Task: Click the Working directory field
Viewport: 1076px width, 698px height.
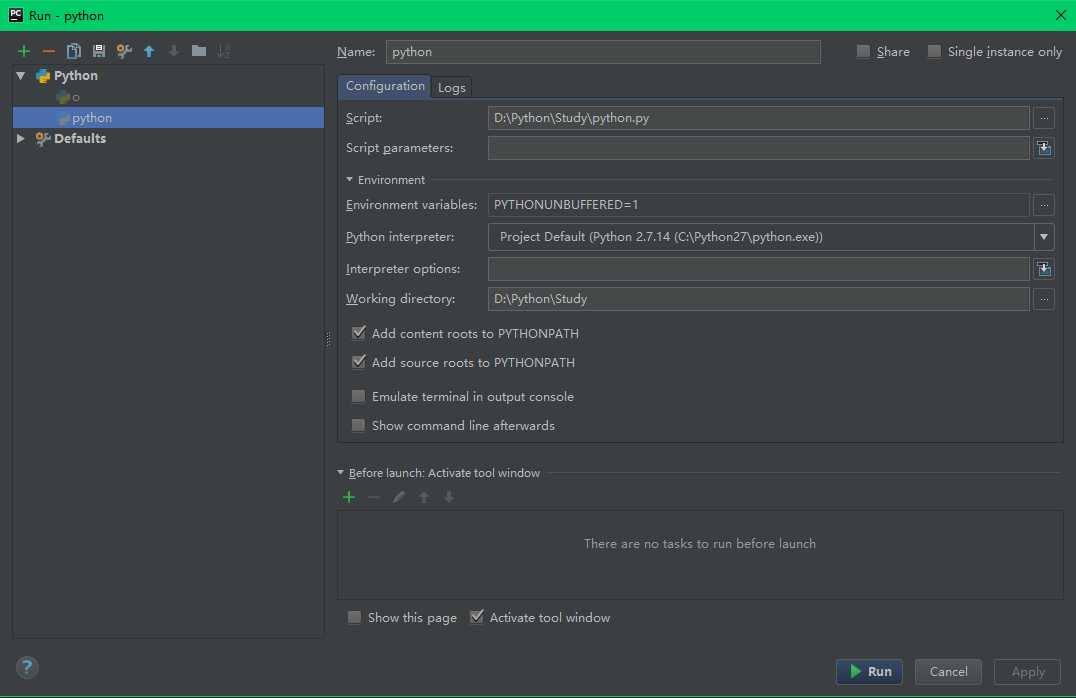Action: click(x=758, y=299)
